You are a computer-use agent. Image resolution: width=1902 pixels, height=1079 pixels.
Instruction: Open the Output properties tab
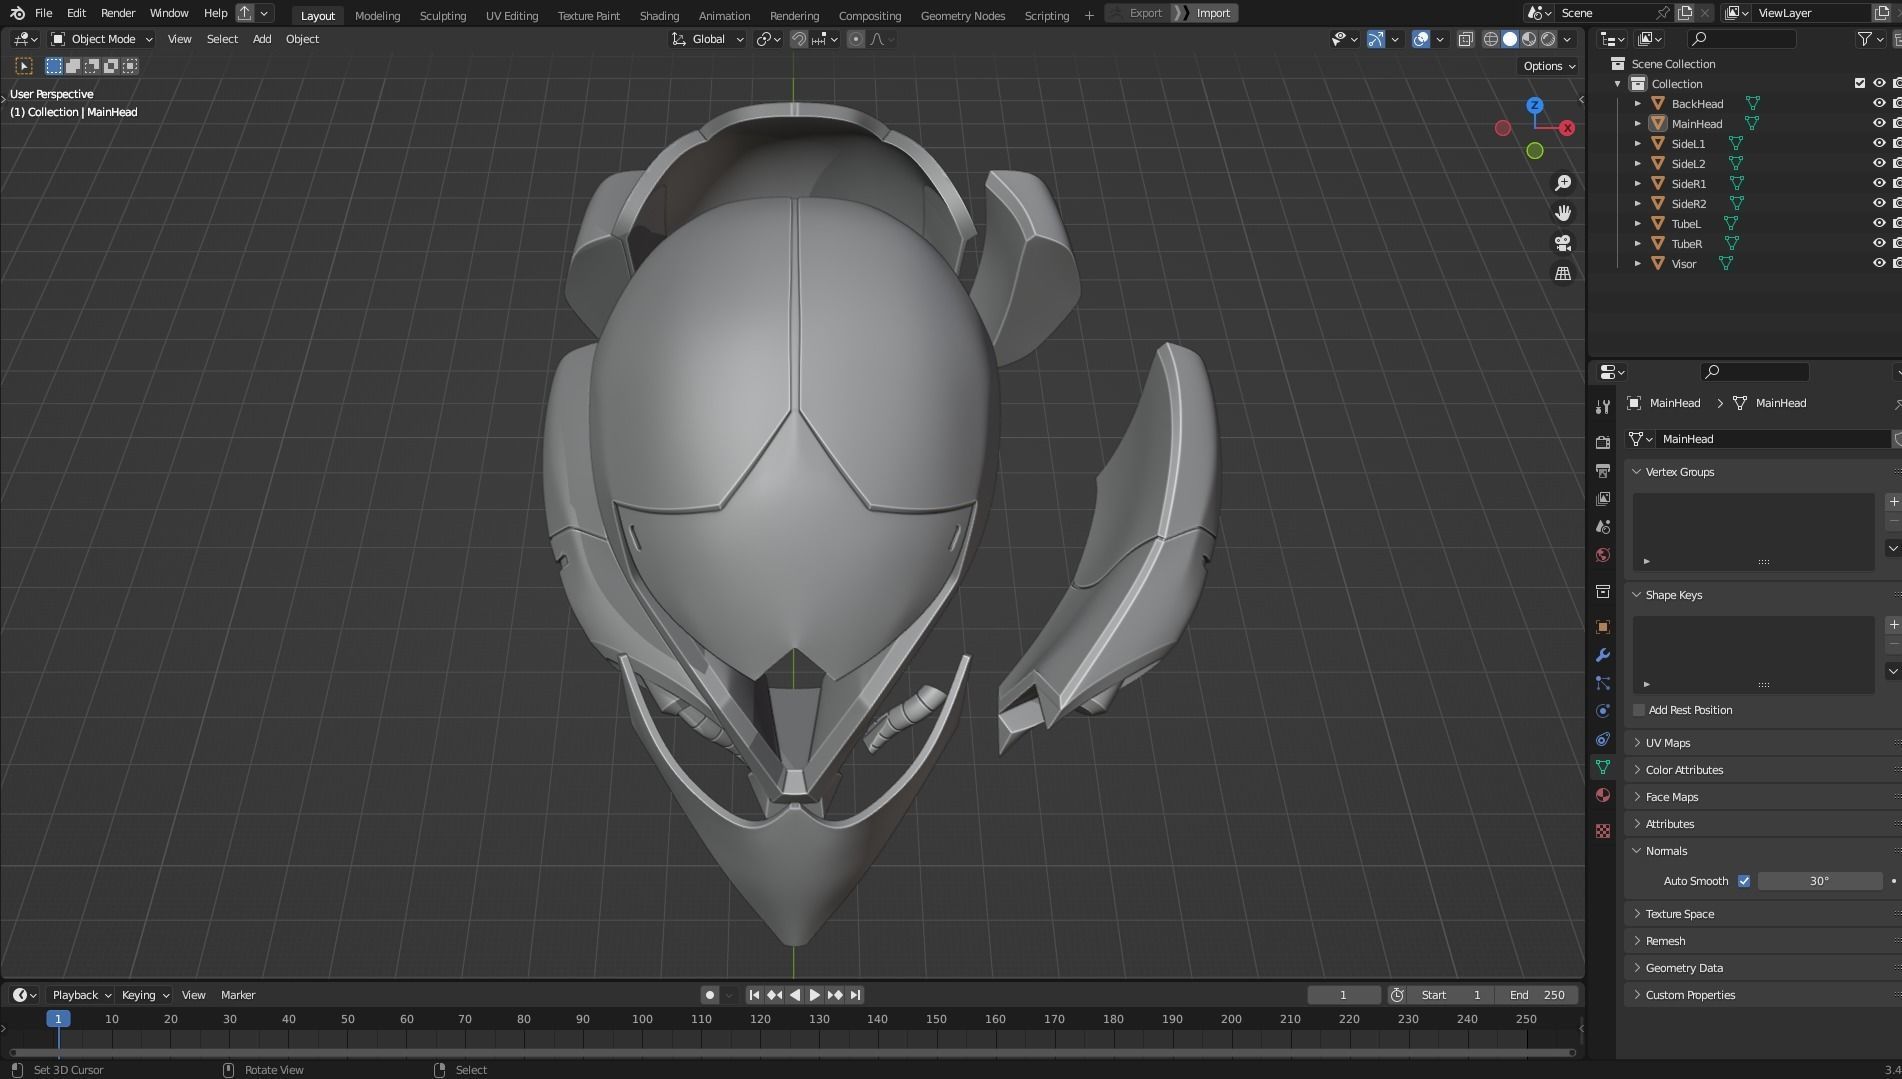[1603, 470]
